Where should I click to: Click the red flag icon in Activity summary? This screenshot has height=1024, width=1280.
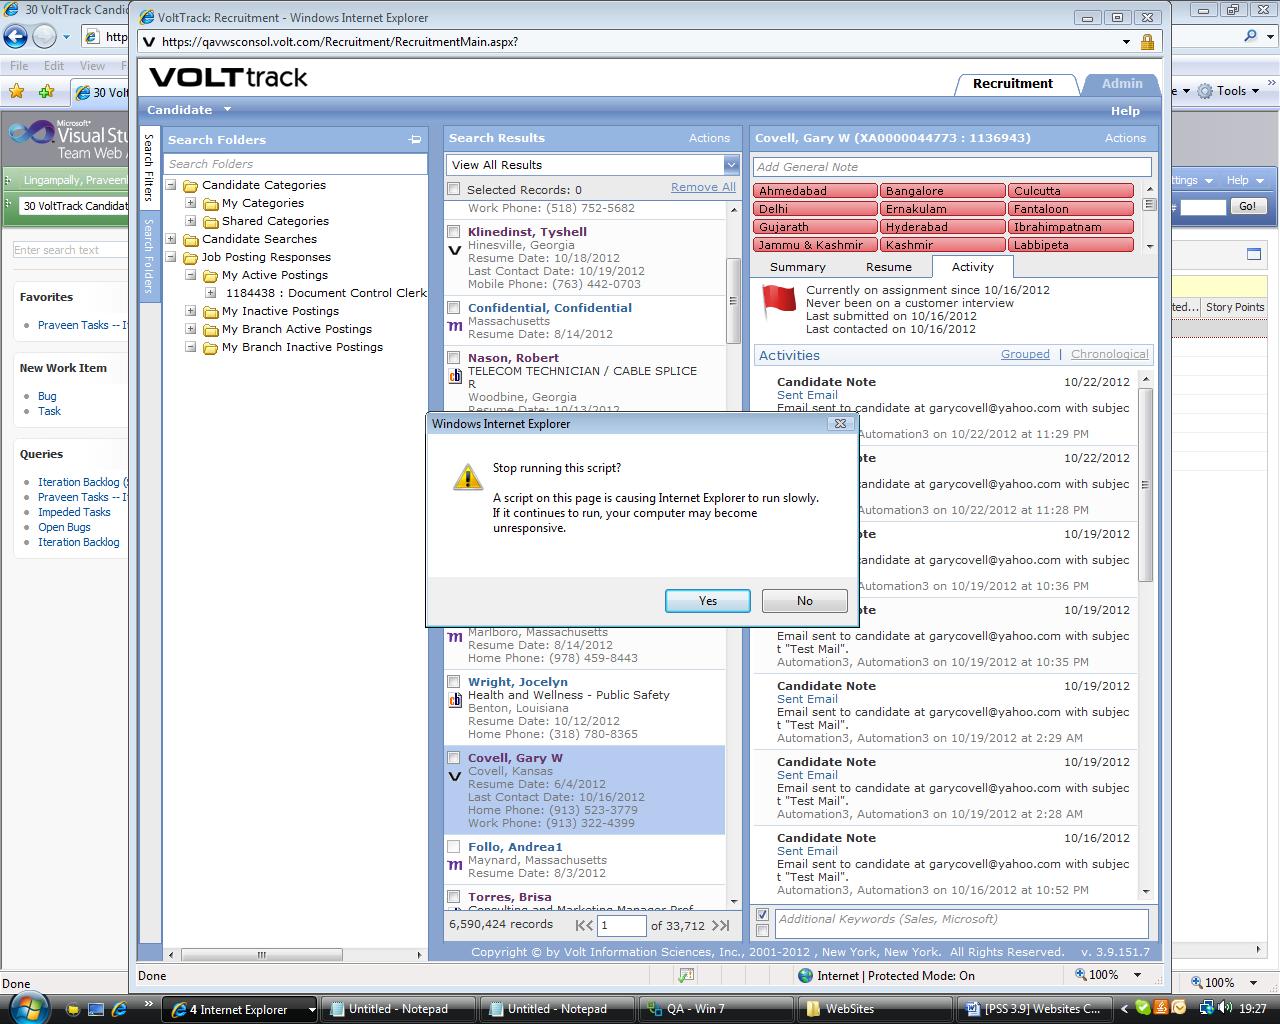(x=778, y=301)
